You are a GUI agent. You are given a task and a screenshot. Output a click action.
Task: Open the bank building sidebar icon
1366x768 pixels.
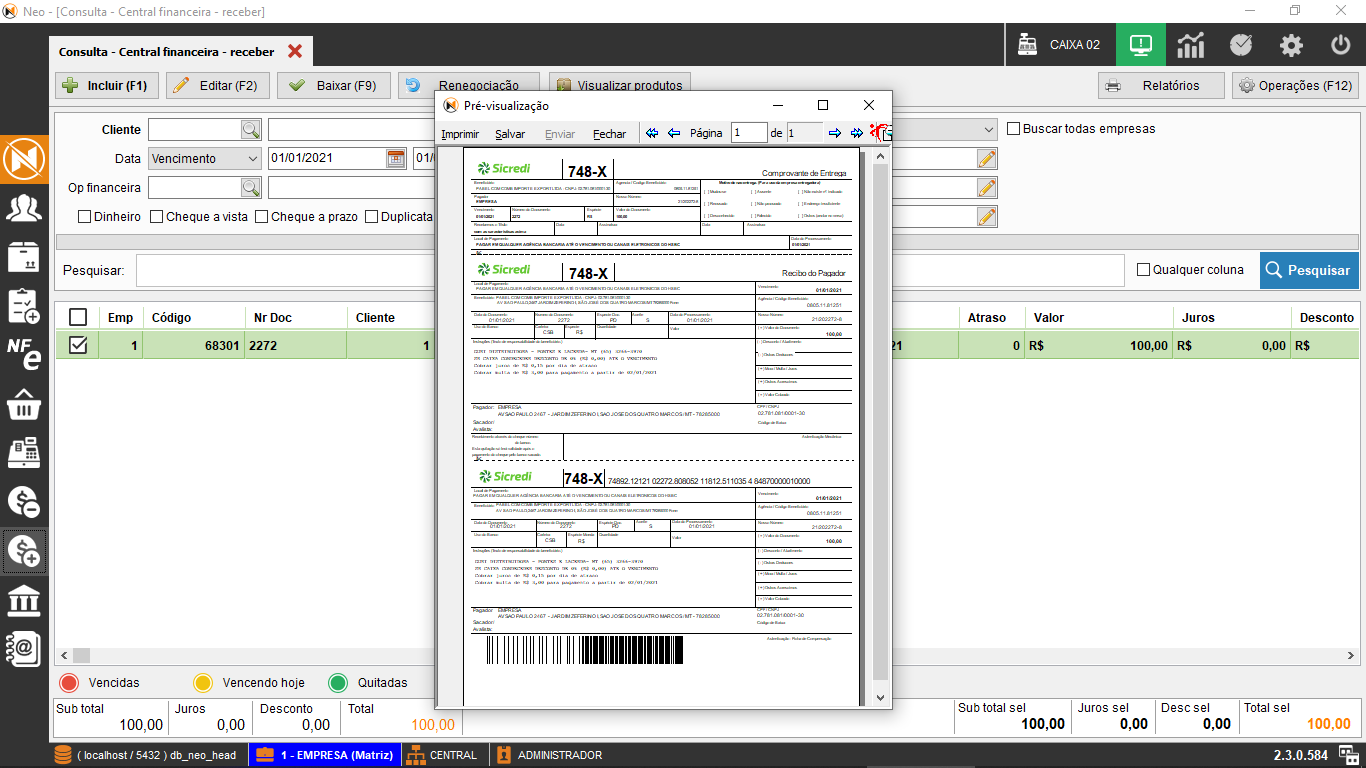pyautogui.click(x=23, y=600)
